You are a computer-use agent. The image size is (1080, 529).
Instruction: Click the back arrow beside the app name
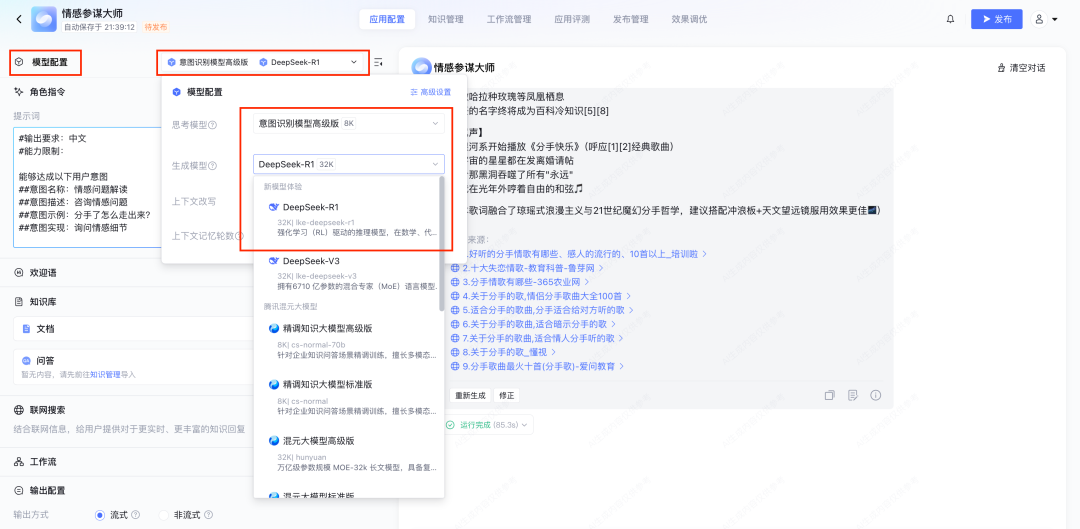(x=18, y=19)
